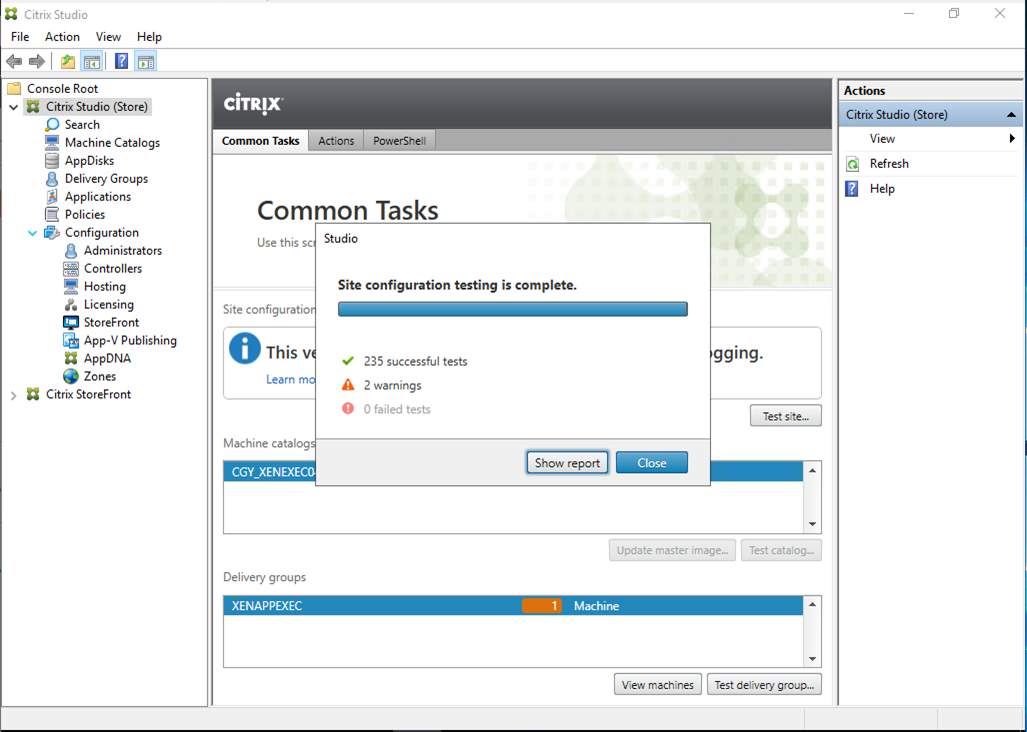The image size is (1027, 732).
Task: Collapse the Configuration tree node
Action: click(x=32, y=232)
